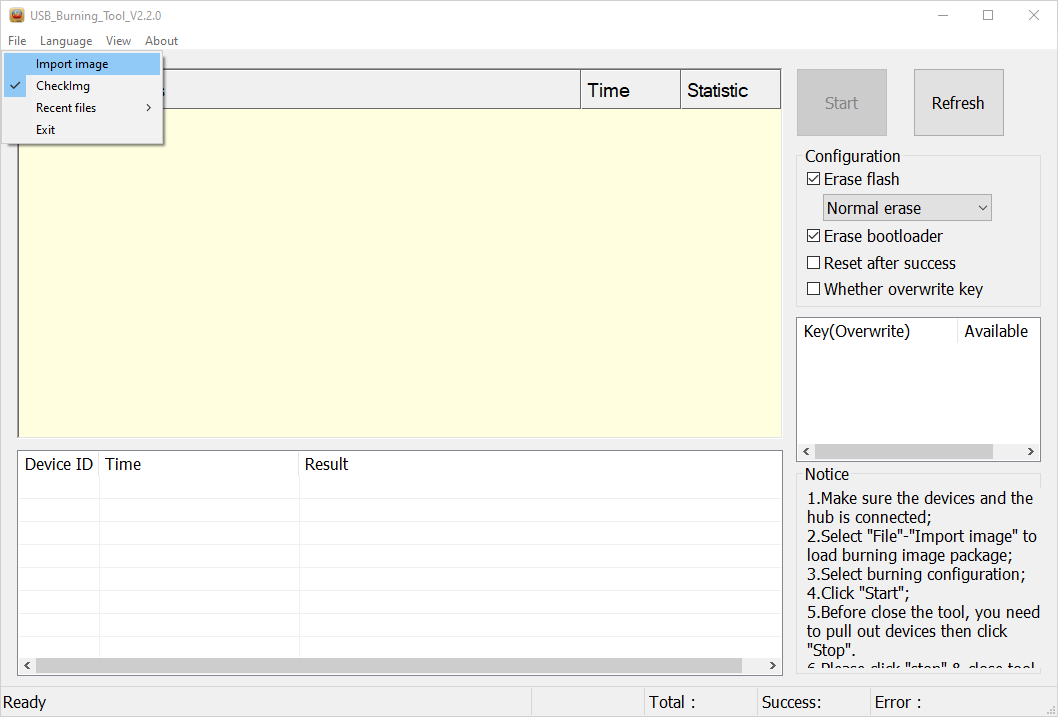
Task: Expand the Recent files submenu
Action: click(82, 108)
